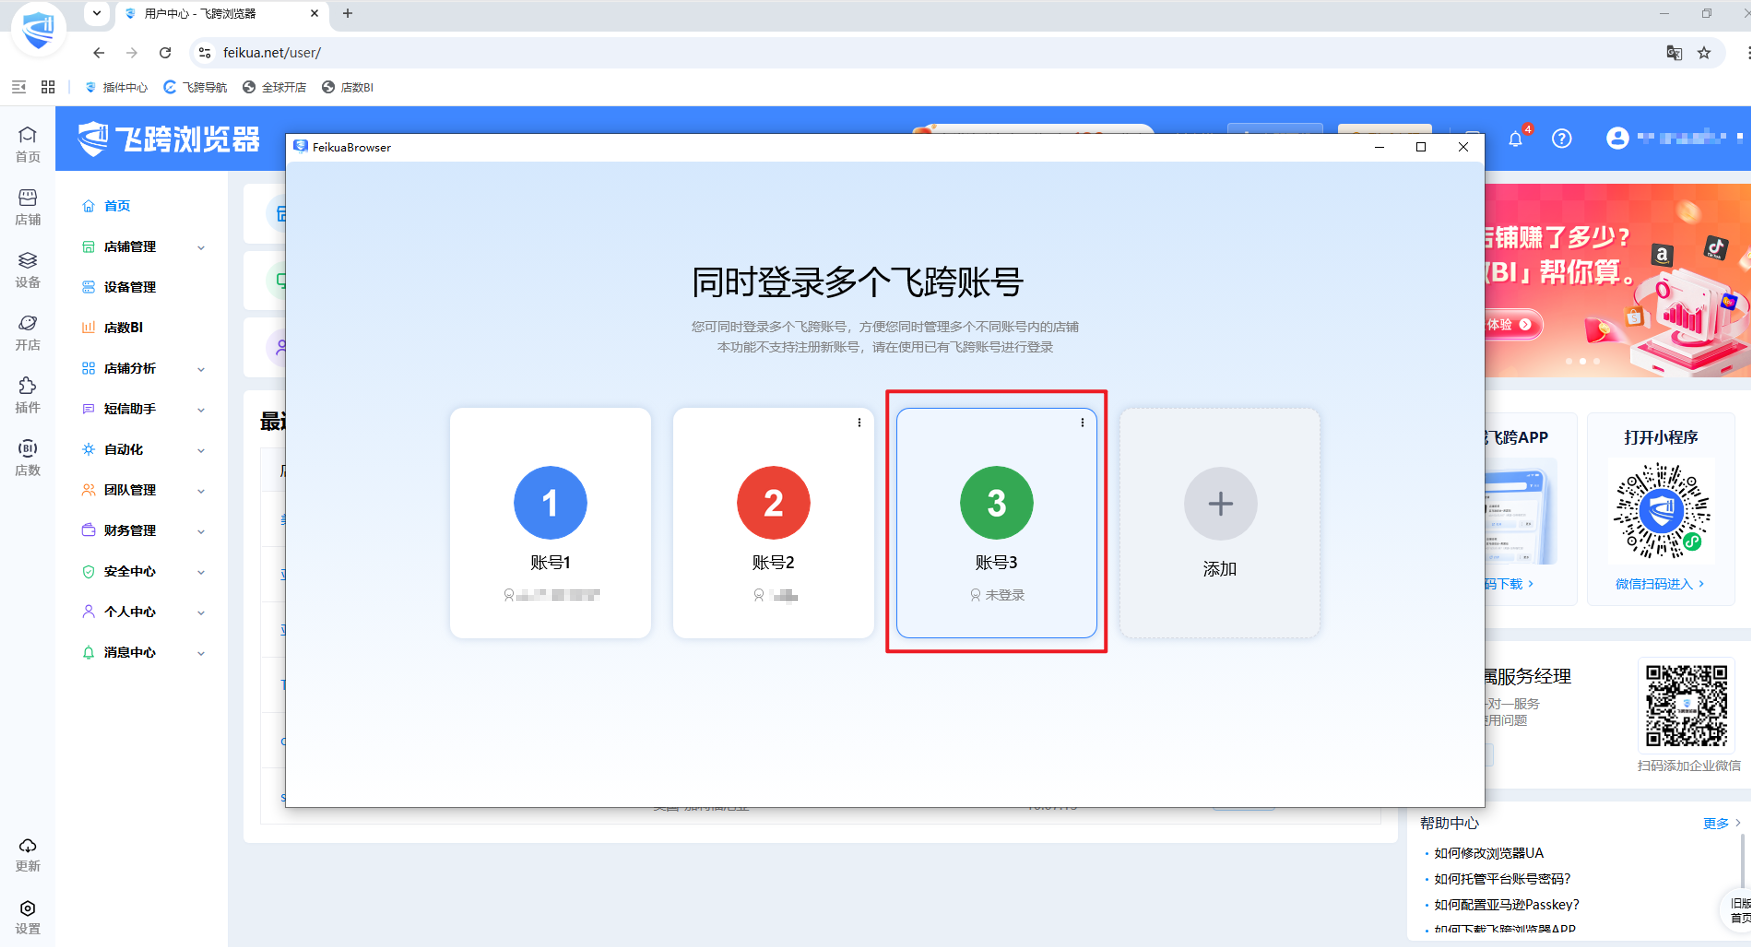Open the 首页 icon in the left rail
The width and height of the screenshot is (1751, 947).
tap(28, 144)
